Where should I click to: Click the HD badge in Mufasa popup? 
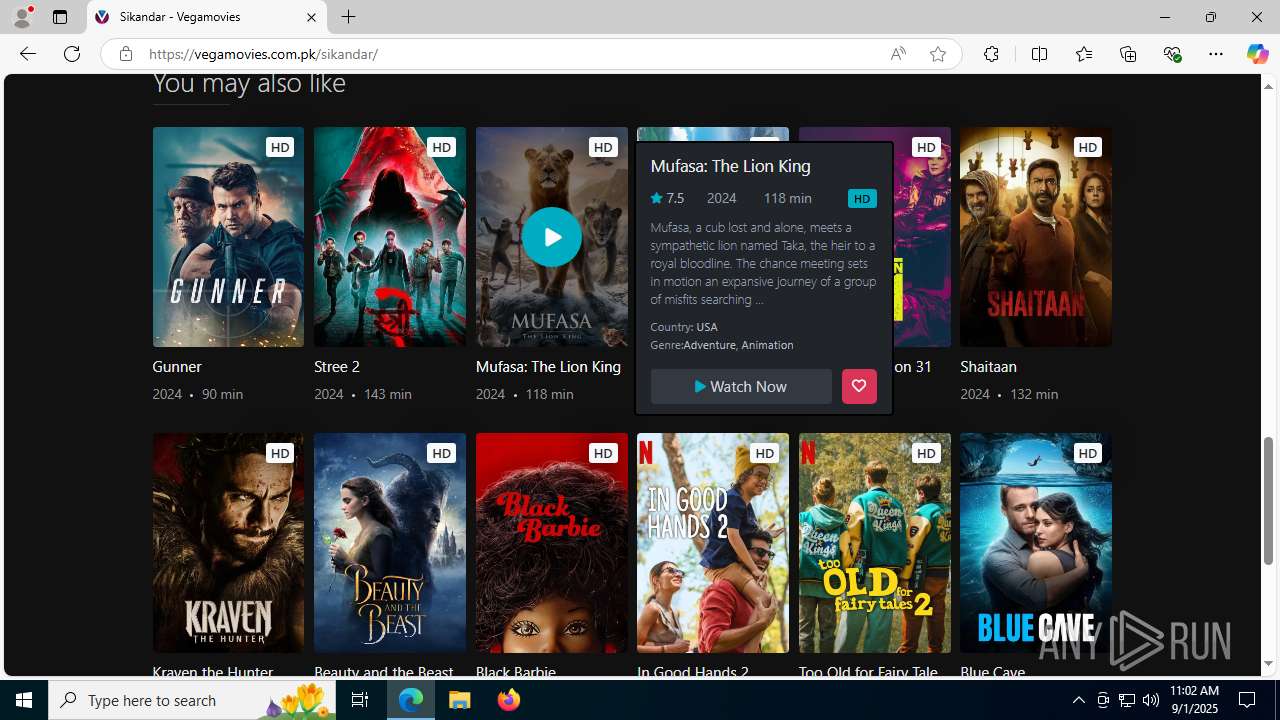point(862,198)
